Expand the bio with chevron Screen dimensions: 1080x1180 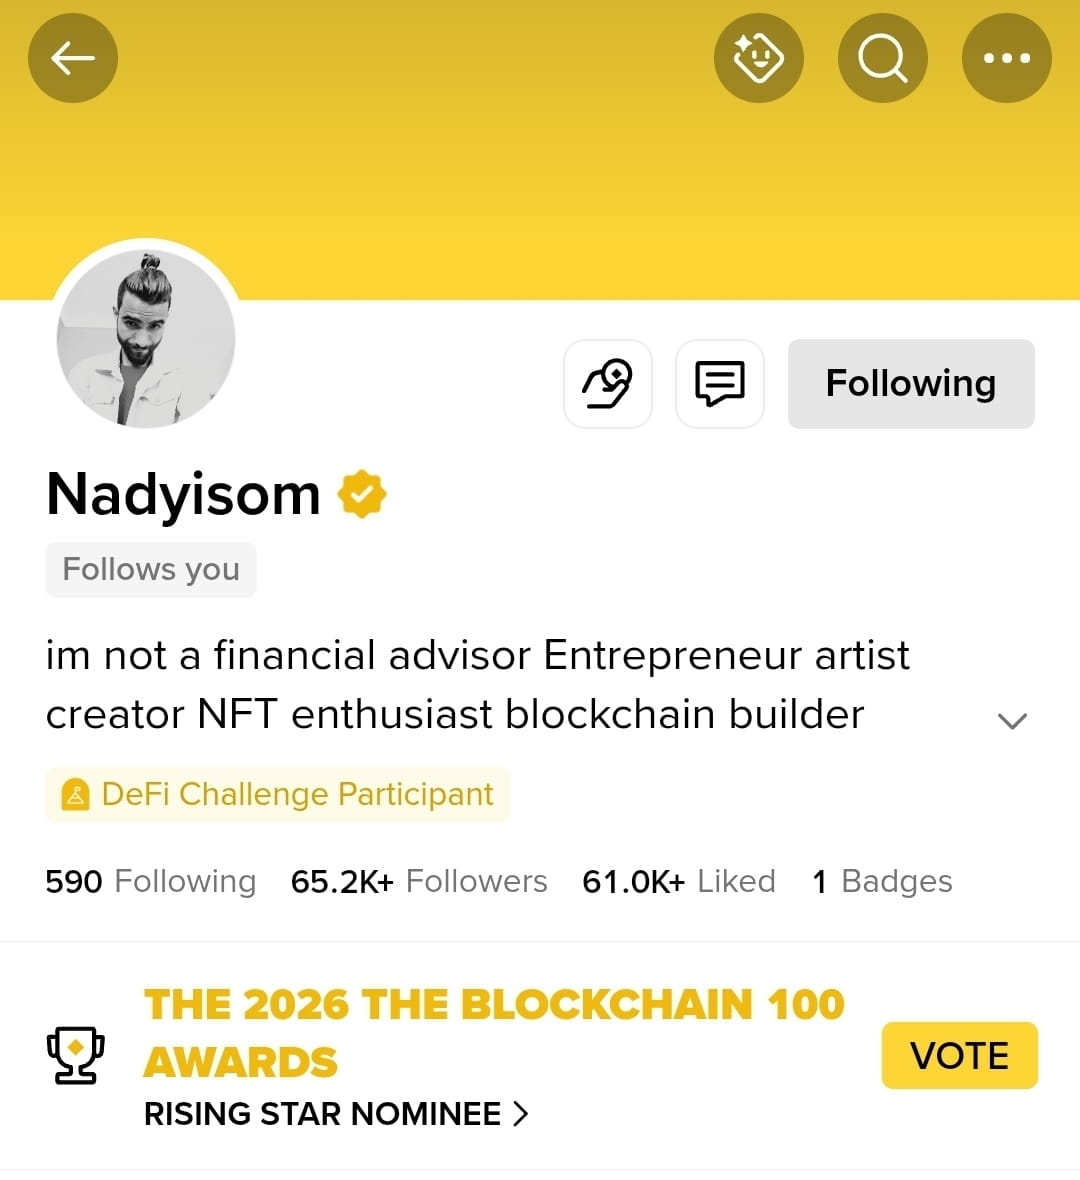pos(1012,721)
